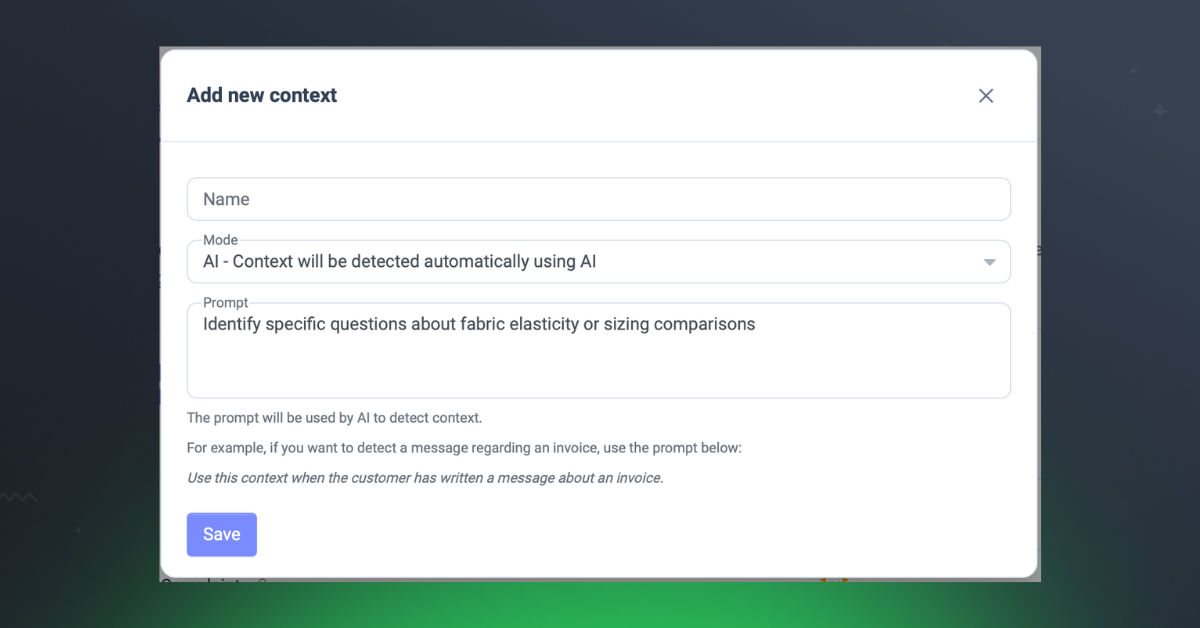Place cursor after 'sizing comparisons' text
This screenshot has width=1200, height=628.
point(757,324)
